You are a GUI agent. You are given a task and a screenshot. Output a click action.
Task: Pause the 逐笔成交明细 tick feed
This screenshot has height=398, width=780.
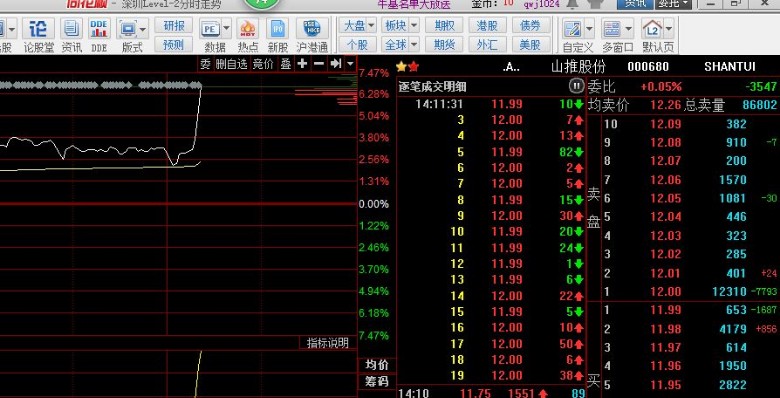576,86
